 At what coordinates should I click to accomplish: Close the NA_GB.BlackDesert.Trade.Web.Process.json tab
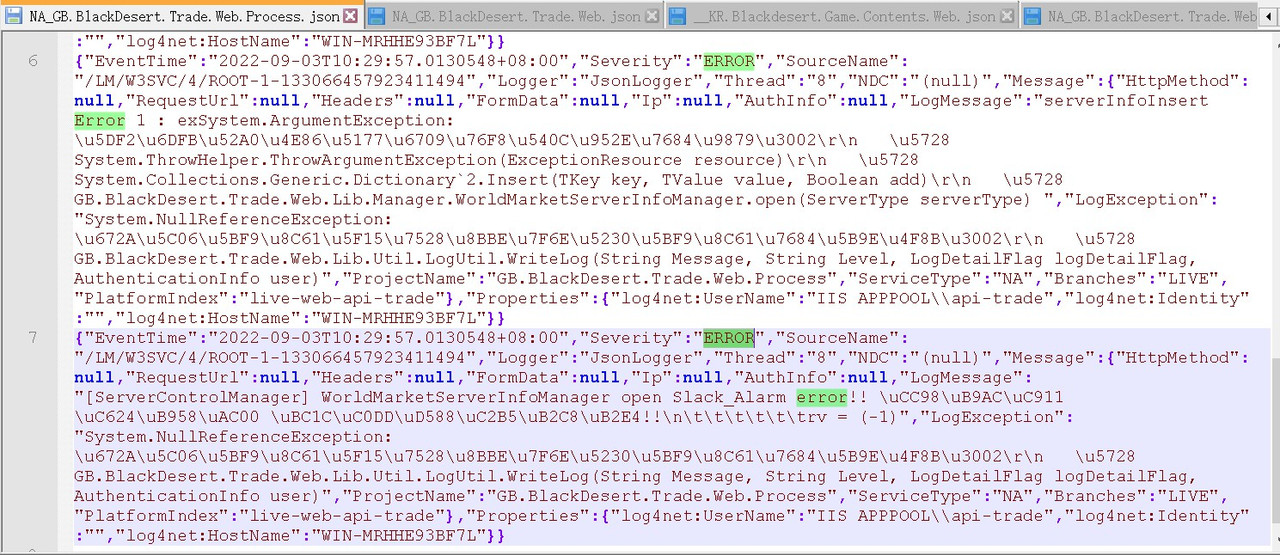pyautogui.click(x=351, y=16)
